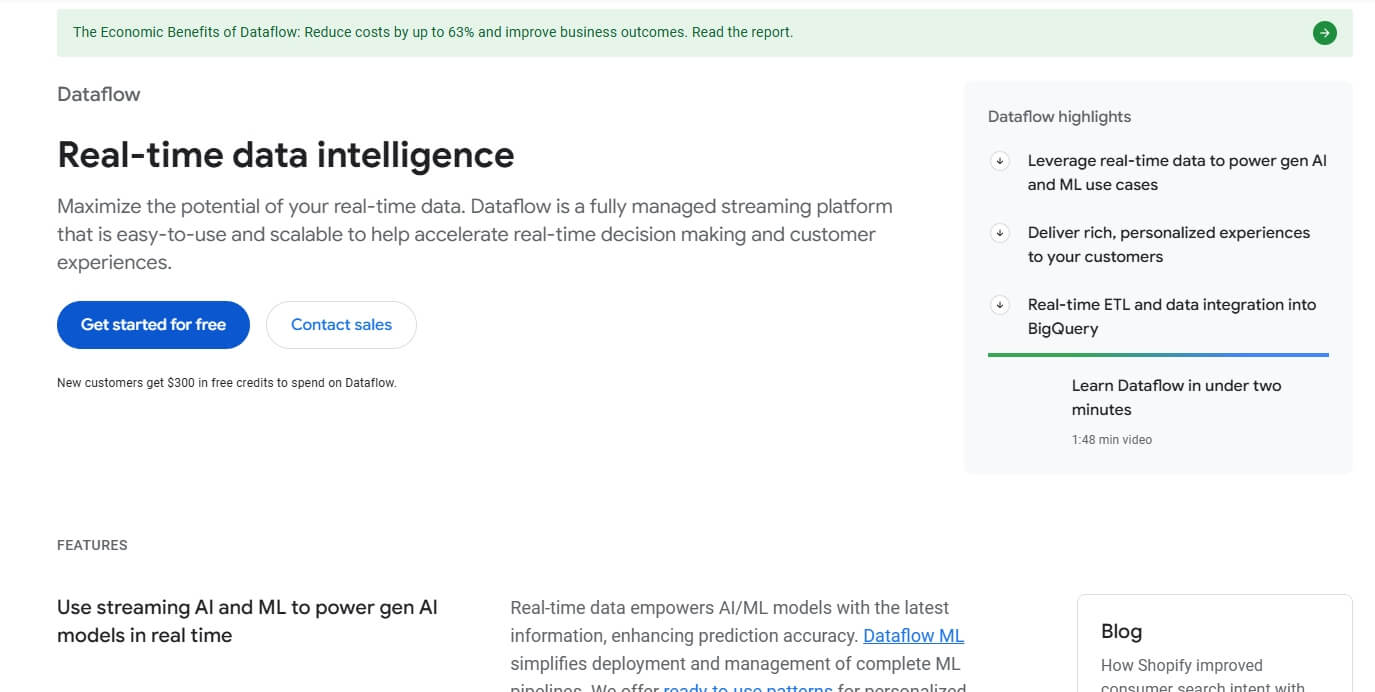Click the green arrow icon on the announcement banner
This screenshot has width=1375, height=692.
coord(1324,32)
